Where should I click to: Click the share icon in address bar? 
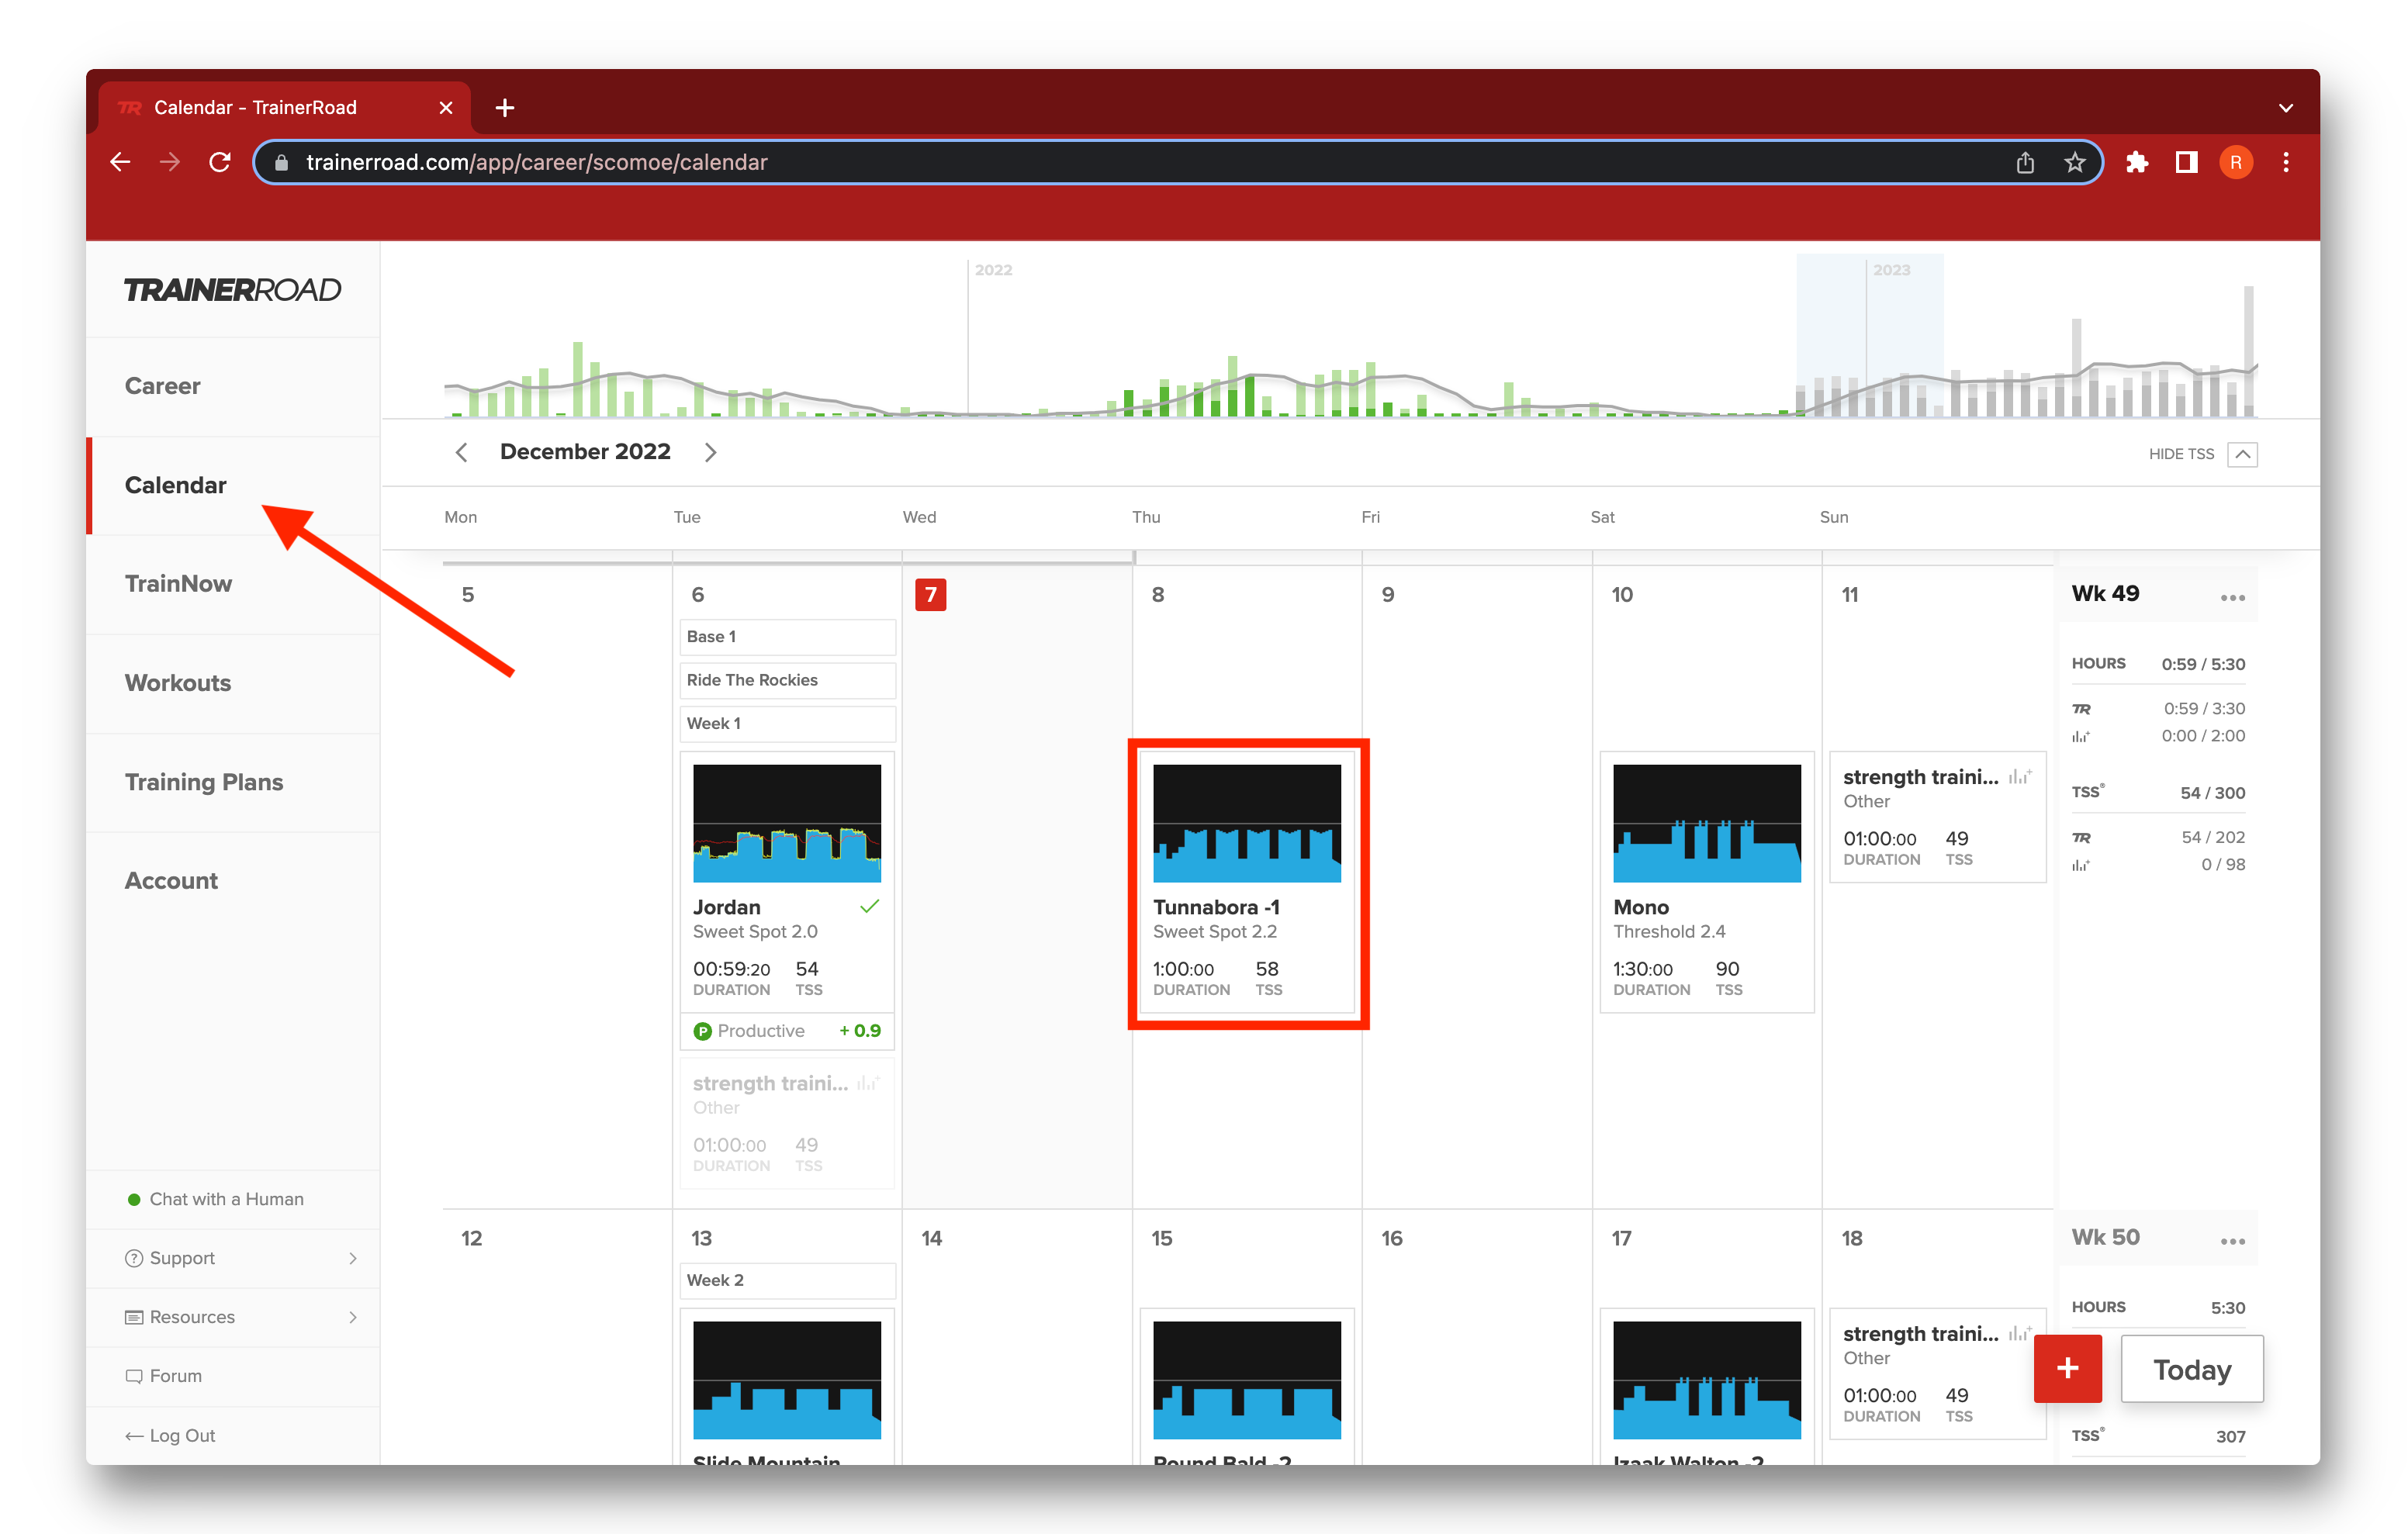2025,162
